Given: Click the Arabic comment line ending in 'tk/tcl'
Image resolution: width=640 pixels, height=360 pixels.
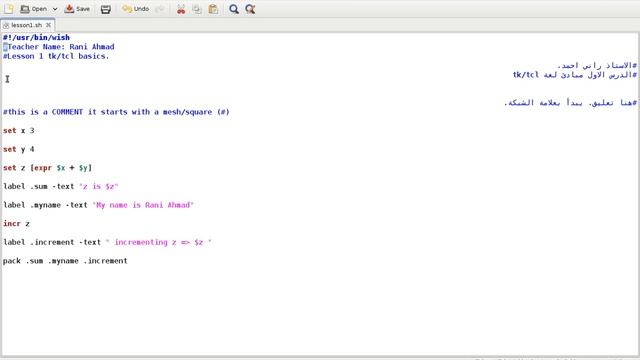Looking at the screenshot, I should coord(575,75).
